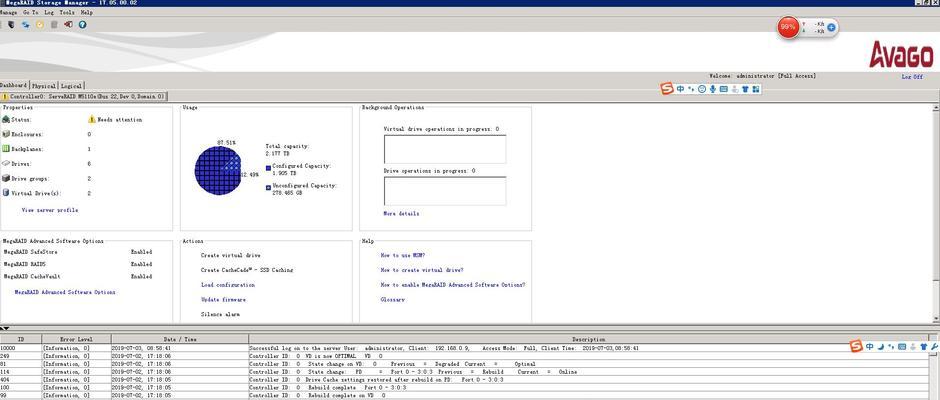
Task: Click the red 99% floating ball
Action: tap(788, 27)
